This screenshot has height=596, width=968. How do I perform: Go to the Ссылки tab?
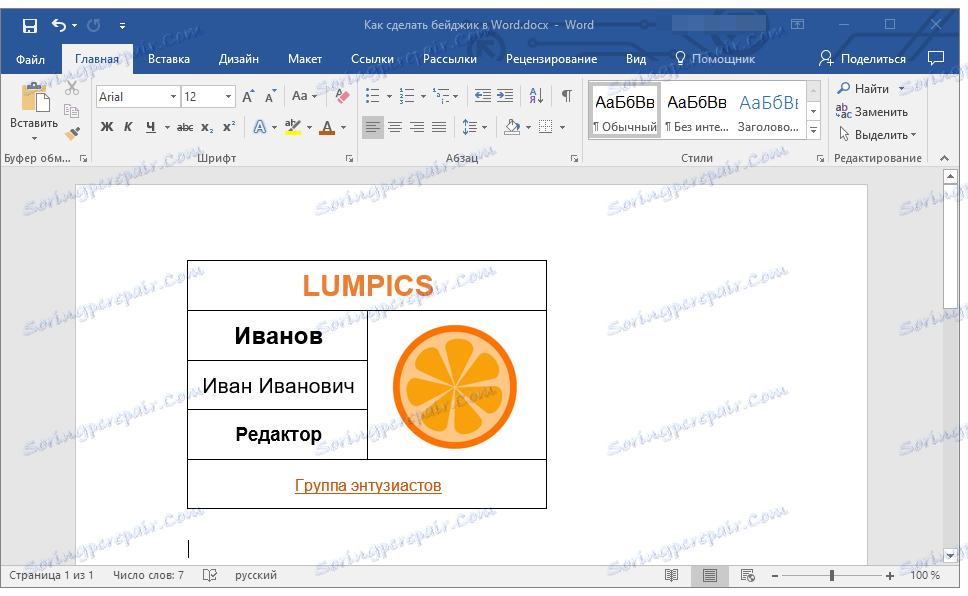coord(372,59)
